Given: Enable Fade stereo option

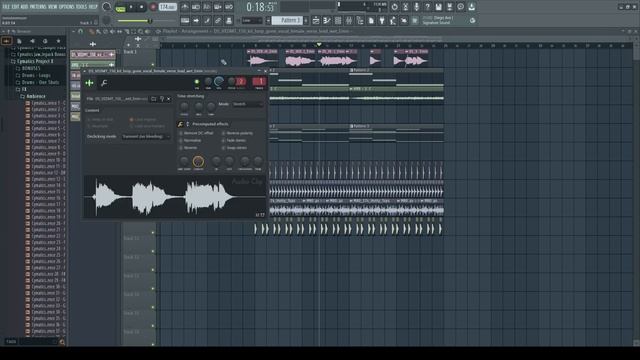Looking at the screenshot, I should (234, 140).
